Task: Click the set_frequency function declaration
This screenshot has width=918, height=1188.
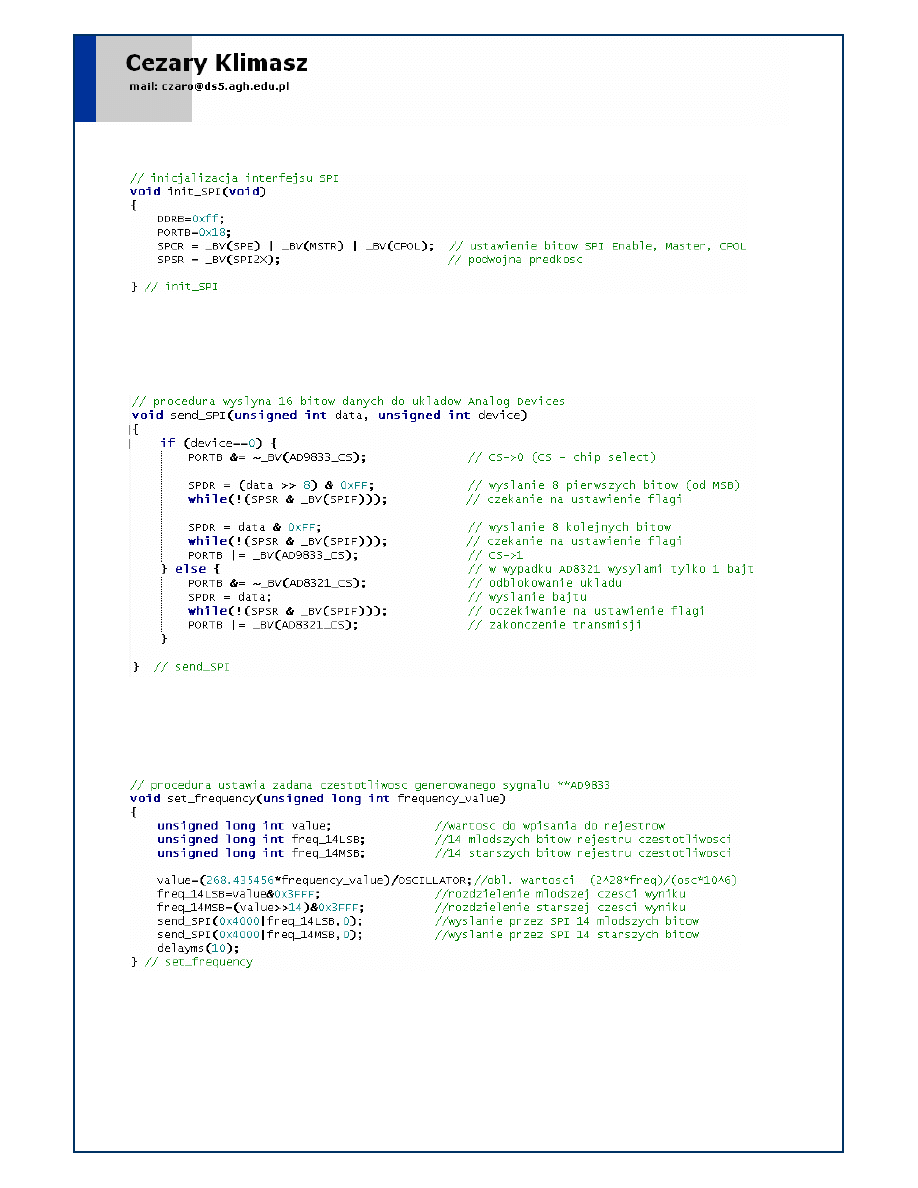Action: [317, 799]
